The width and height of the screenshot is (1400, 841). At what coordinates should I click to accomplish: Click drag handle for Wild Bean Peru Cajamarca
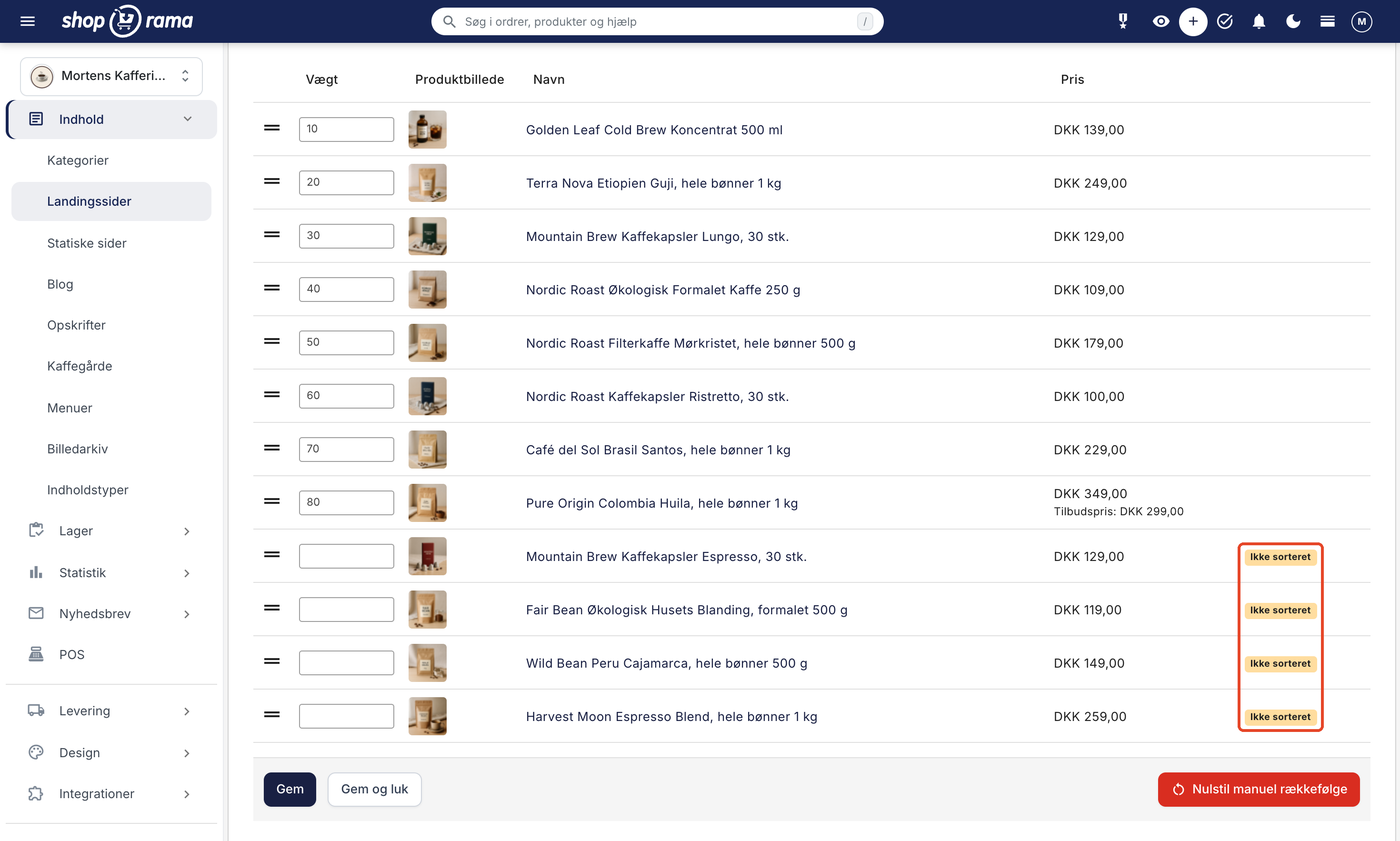[x=271, y=661]
